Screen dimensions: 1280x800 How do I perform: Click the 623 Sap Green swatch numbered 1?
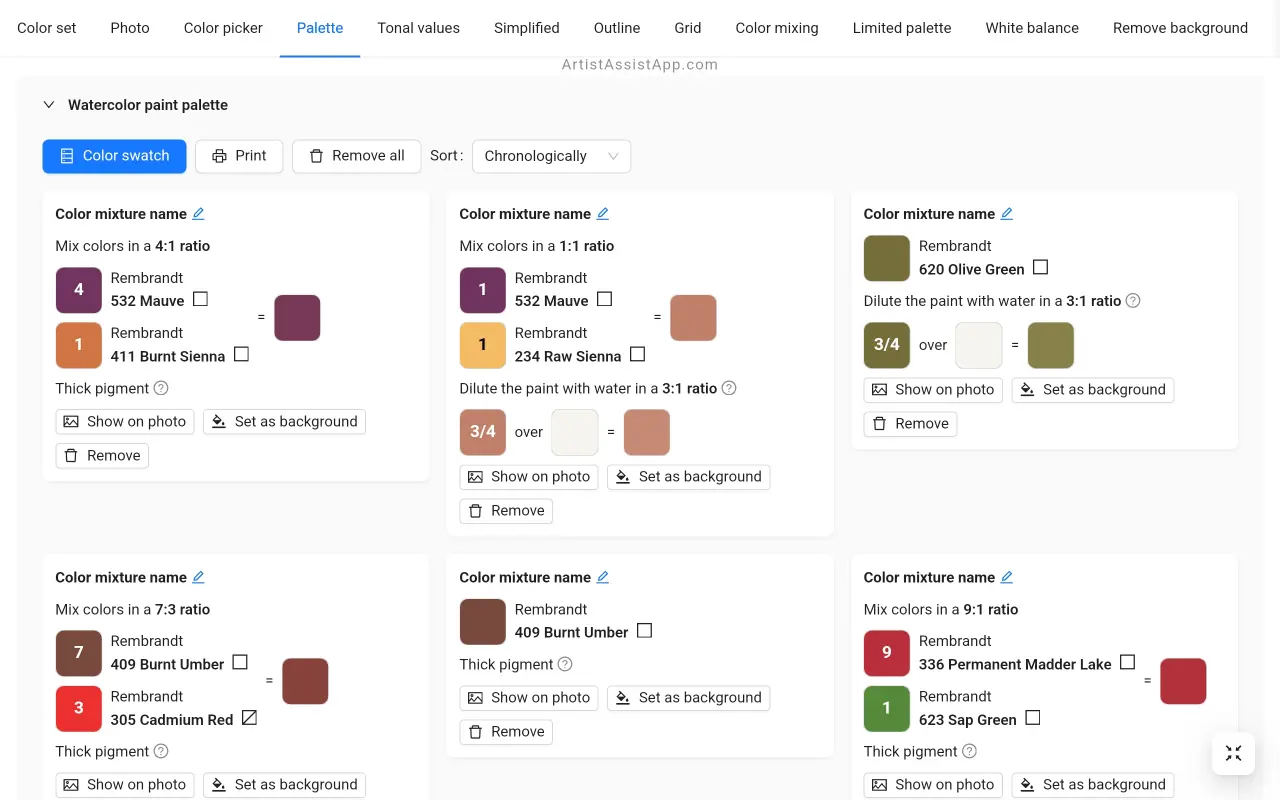point(887,708)
